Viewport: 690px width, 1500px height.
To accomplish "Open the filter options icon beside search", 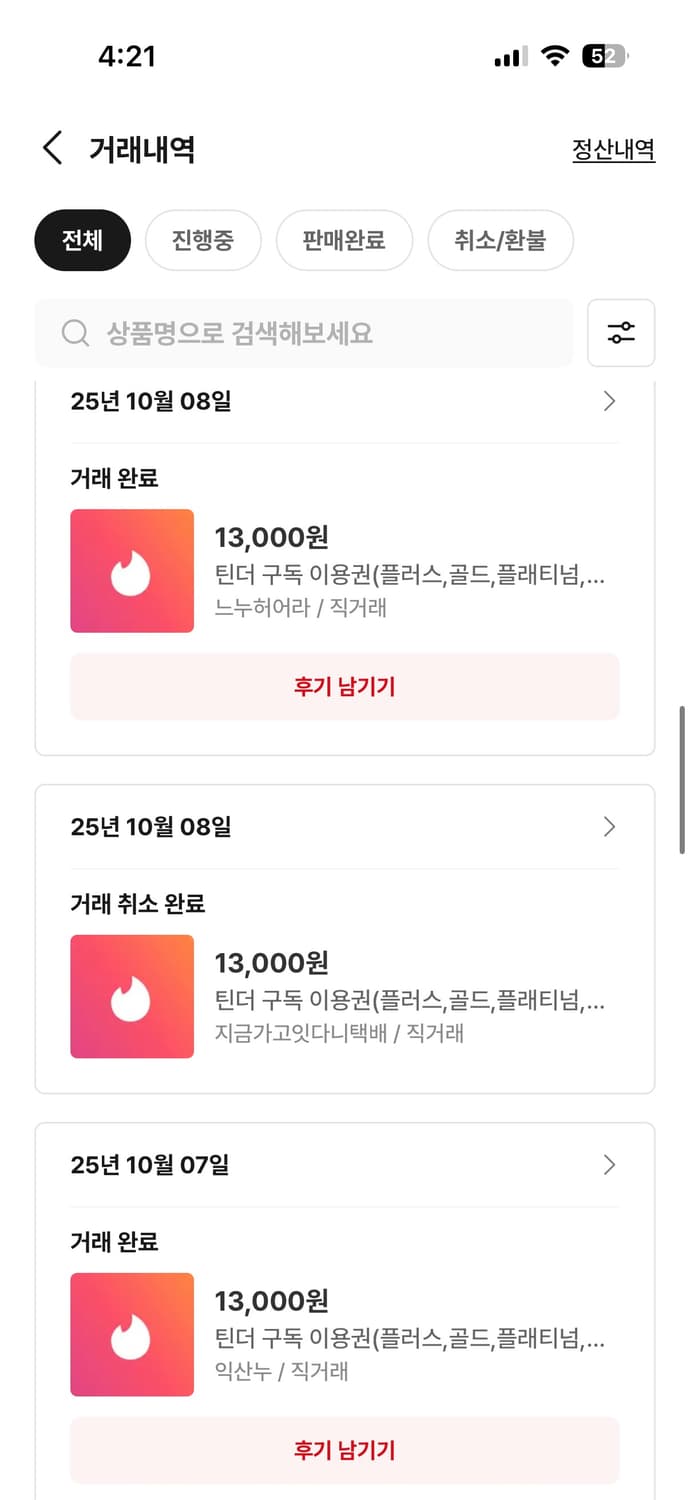I will pos(621,333).
